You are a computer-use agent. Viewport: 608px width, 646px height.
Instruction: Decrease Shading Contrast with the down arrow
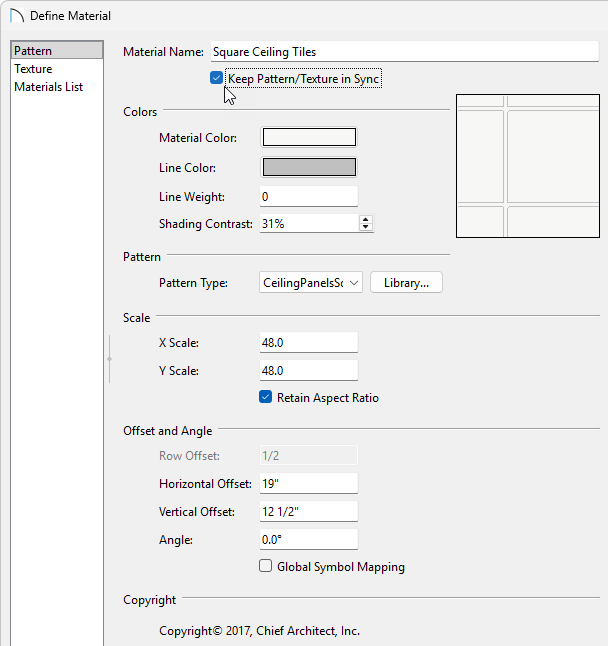[x=366, y=229]
